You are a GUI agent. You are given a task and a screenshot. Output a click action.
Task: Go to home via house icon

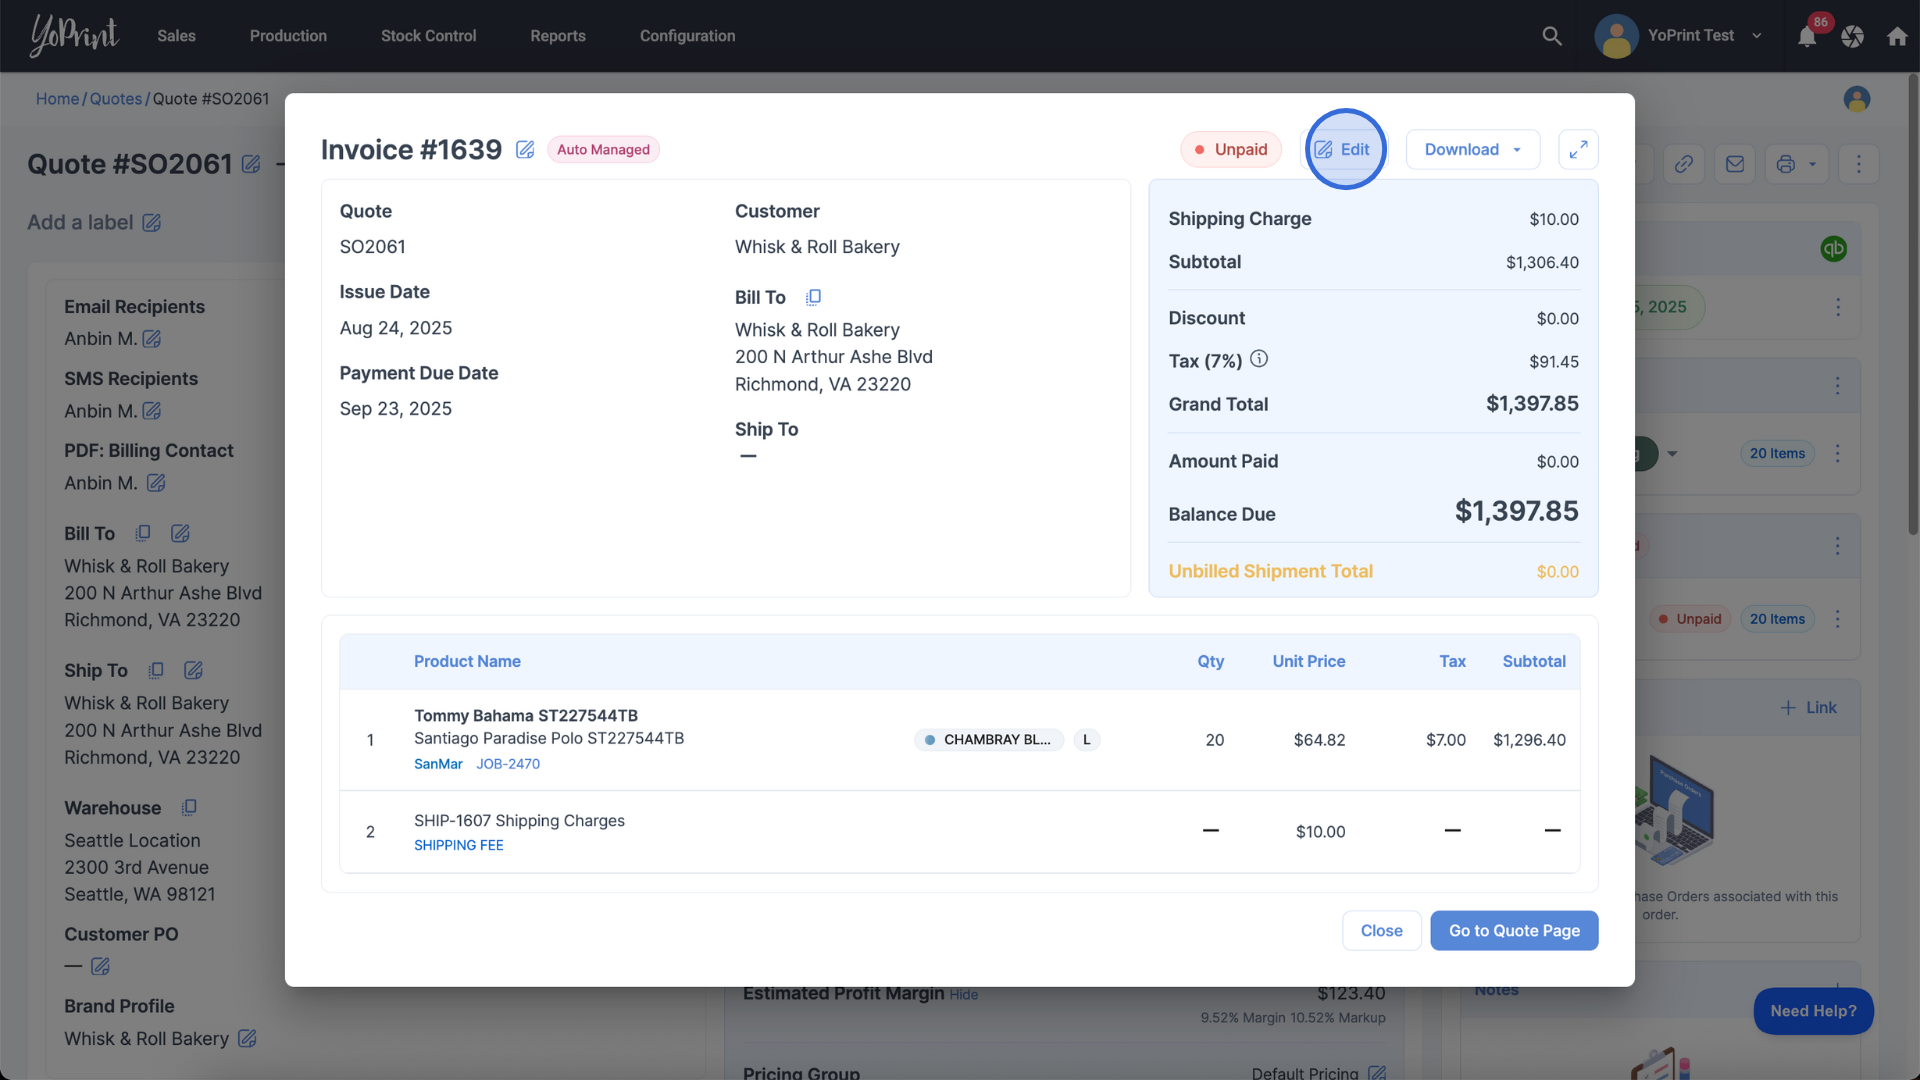1897,36
